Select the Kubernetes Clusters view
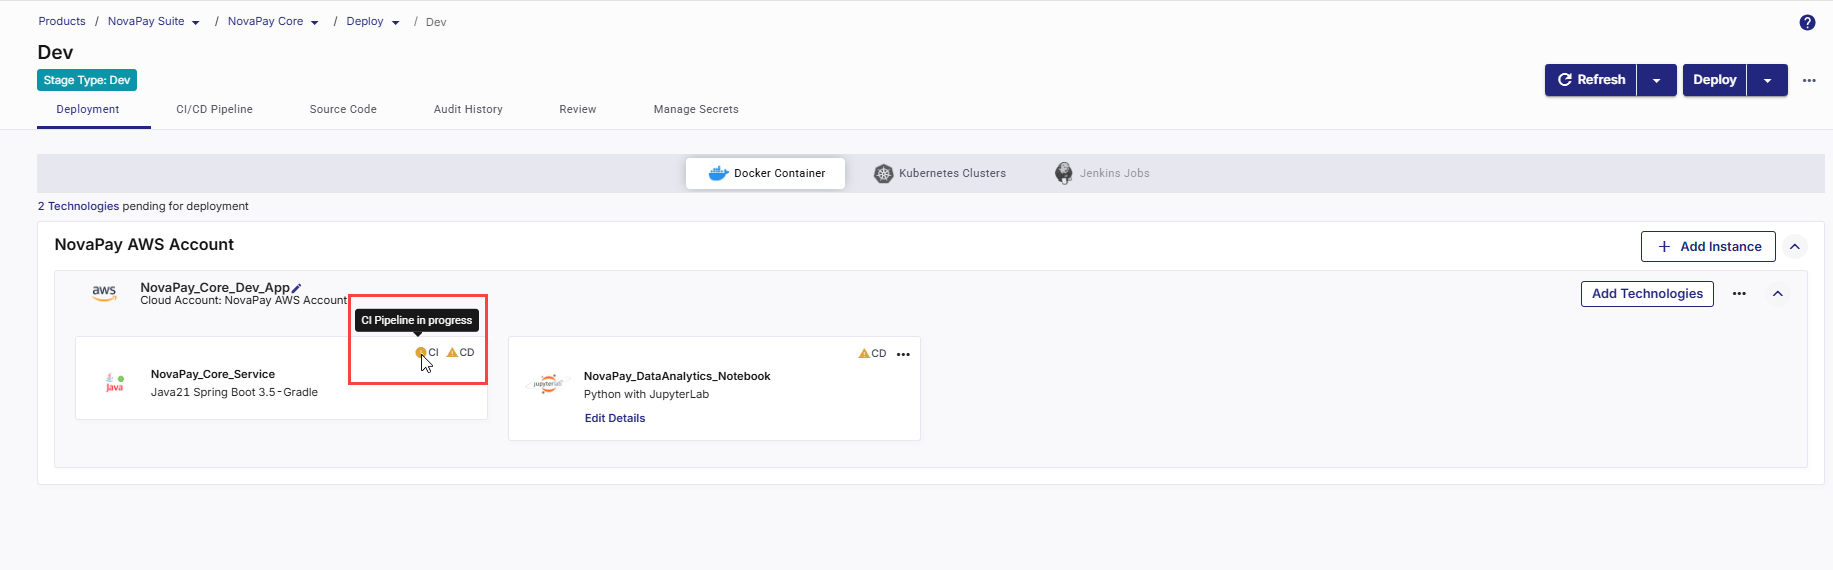 pyautogui.click(x=940, y=173)
